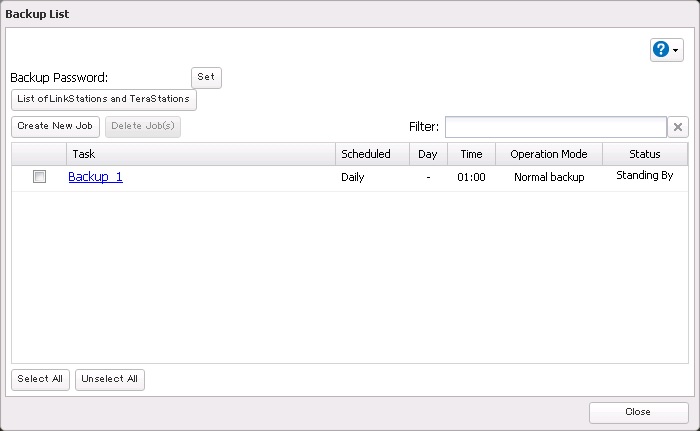Screen dimensions: 700x431
Task: Clear the filter with the X icon
Action: click(x=678, y=127)
